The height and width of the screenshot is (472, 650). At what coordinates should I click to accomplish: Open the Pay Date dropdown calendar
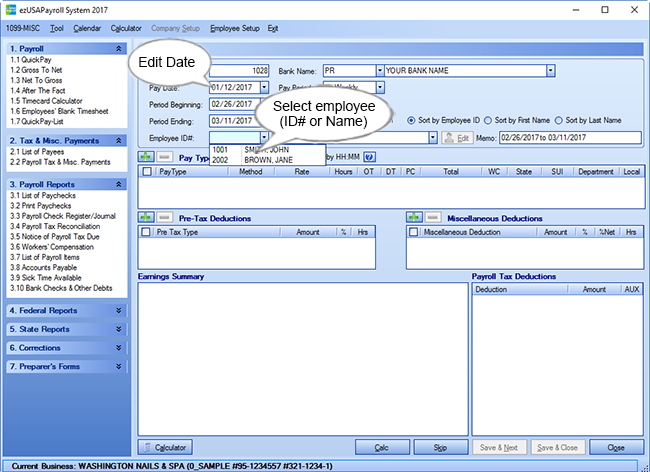point(254,87)
